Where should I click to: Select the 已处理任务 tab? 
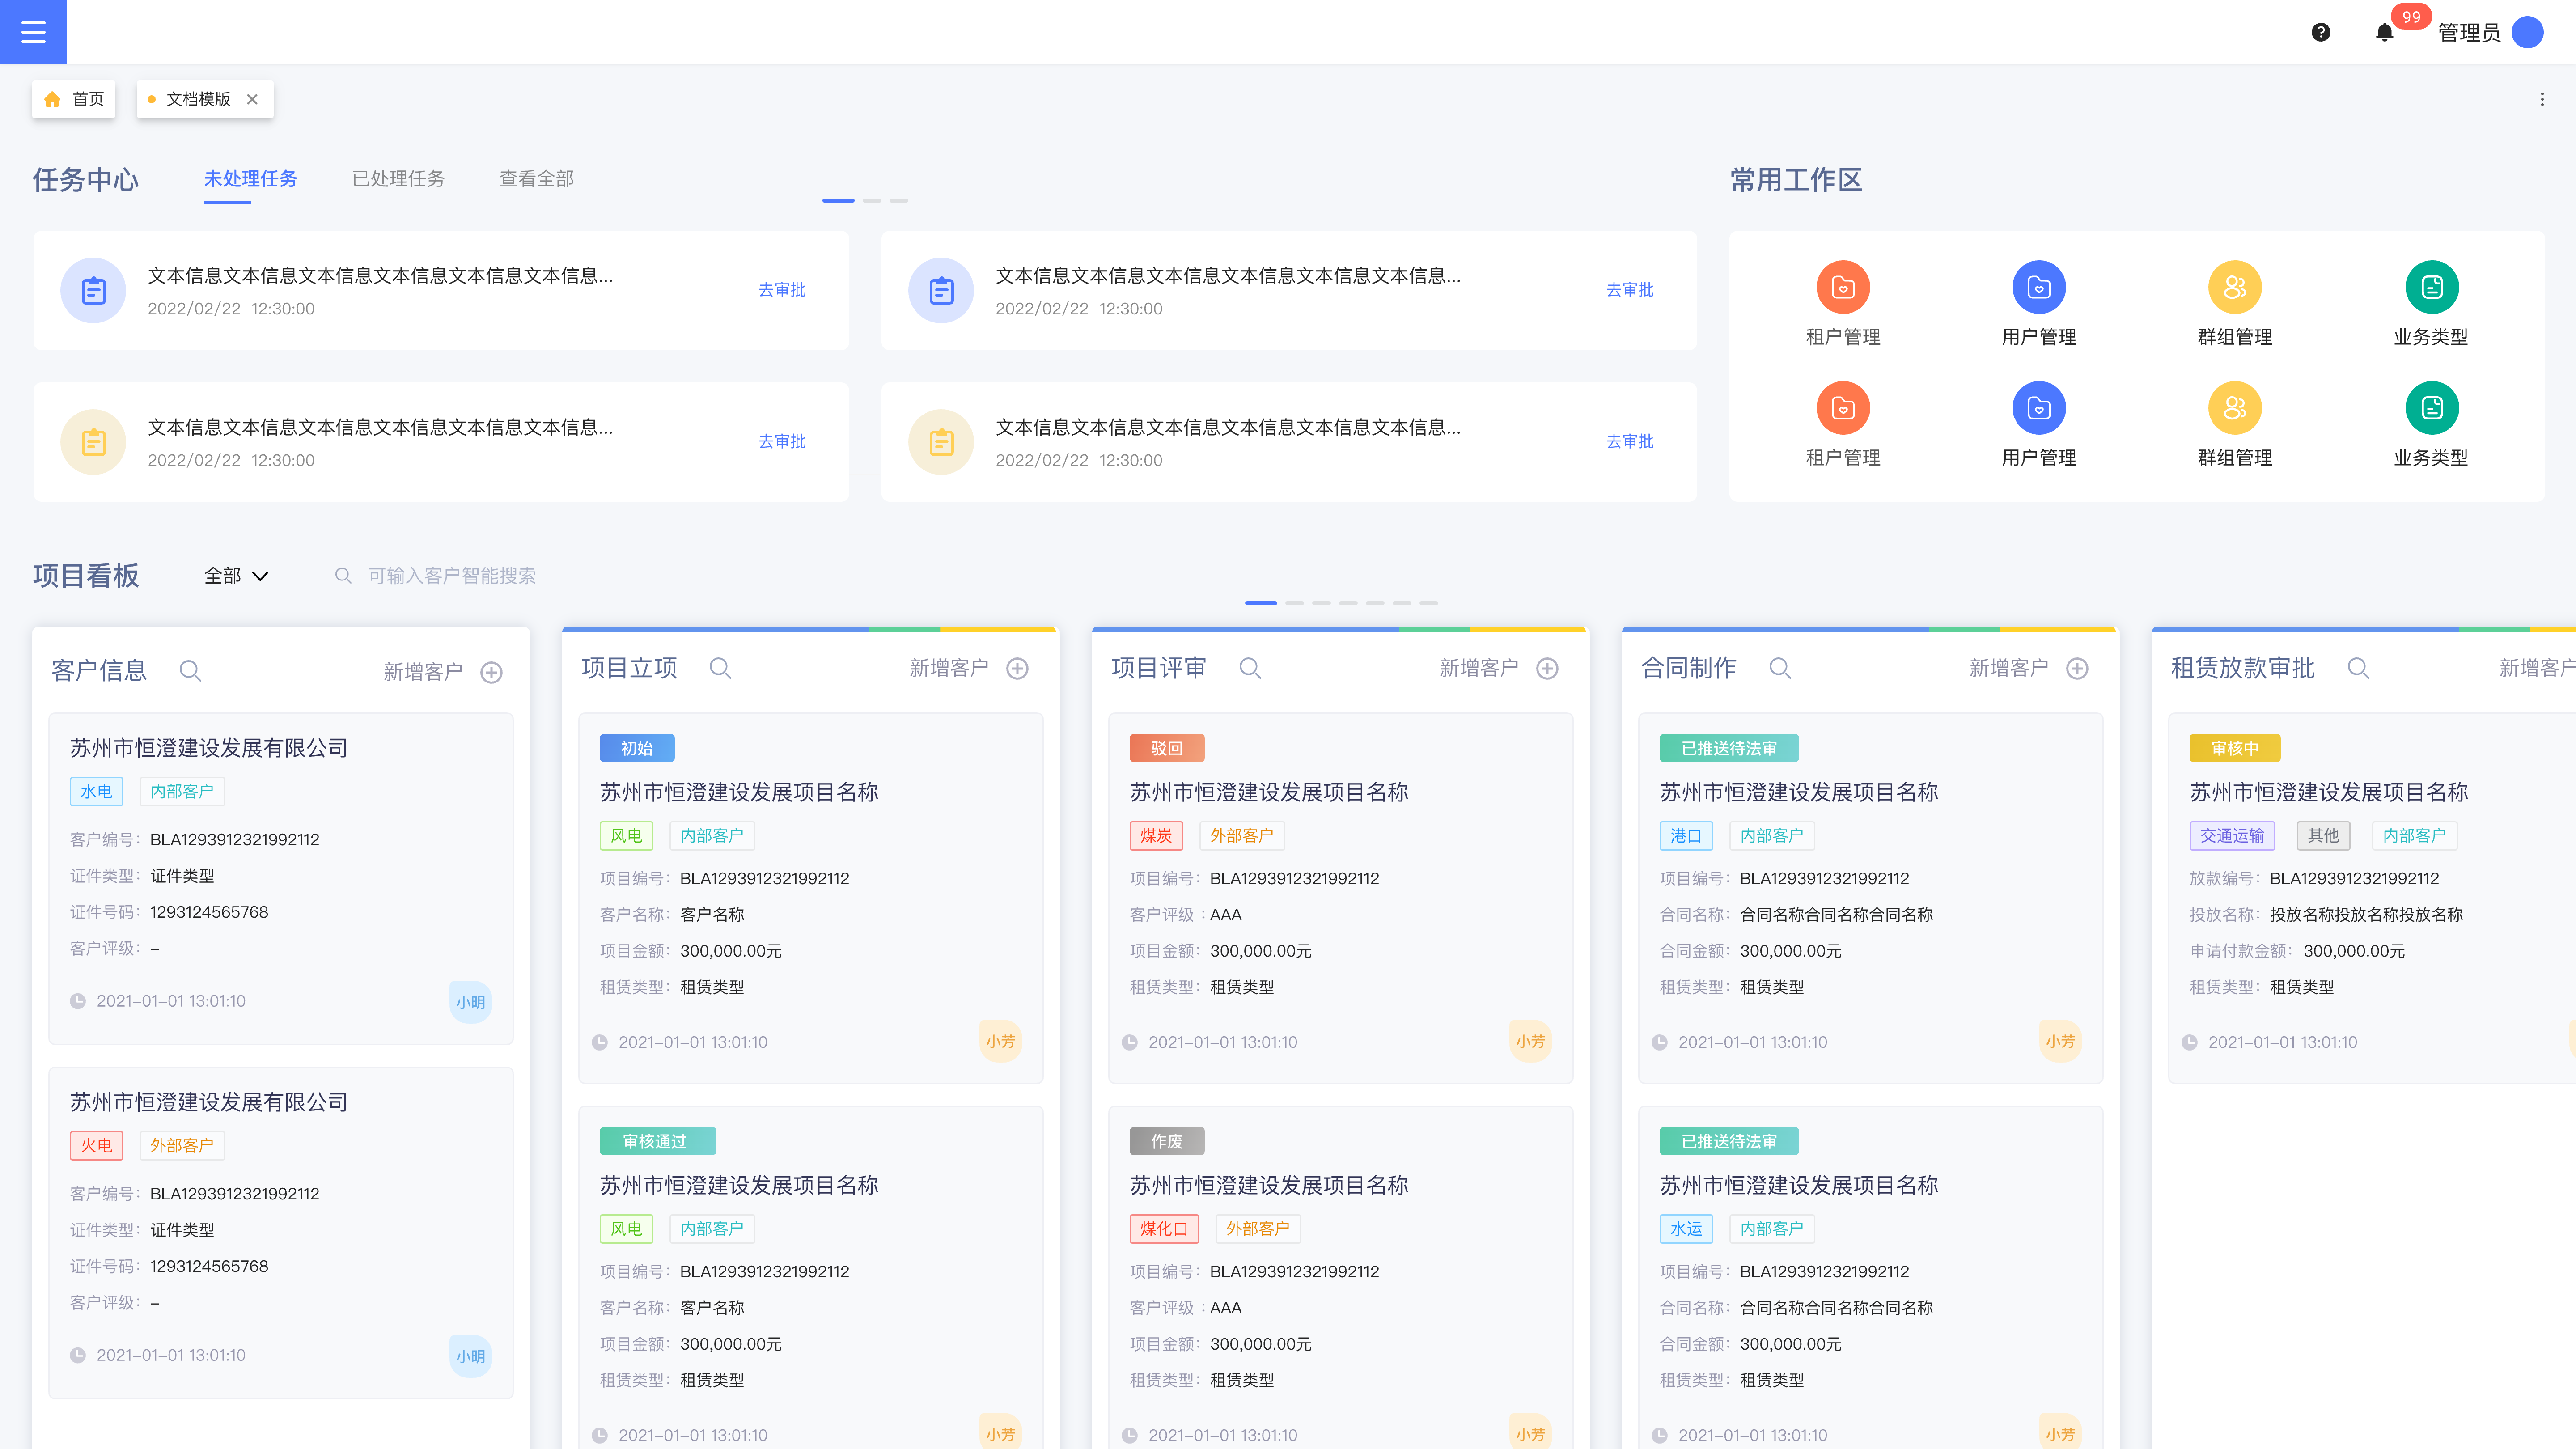(x=398, y=179)
